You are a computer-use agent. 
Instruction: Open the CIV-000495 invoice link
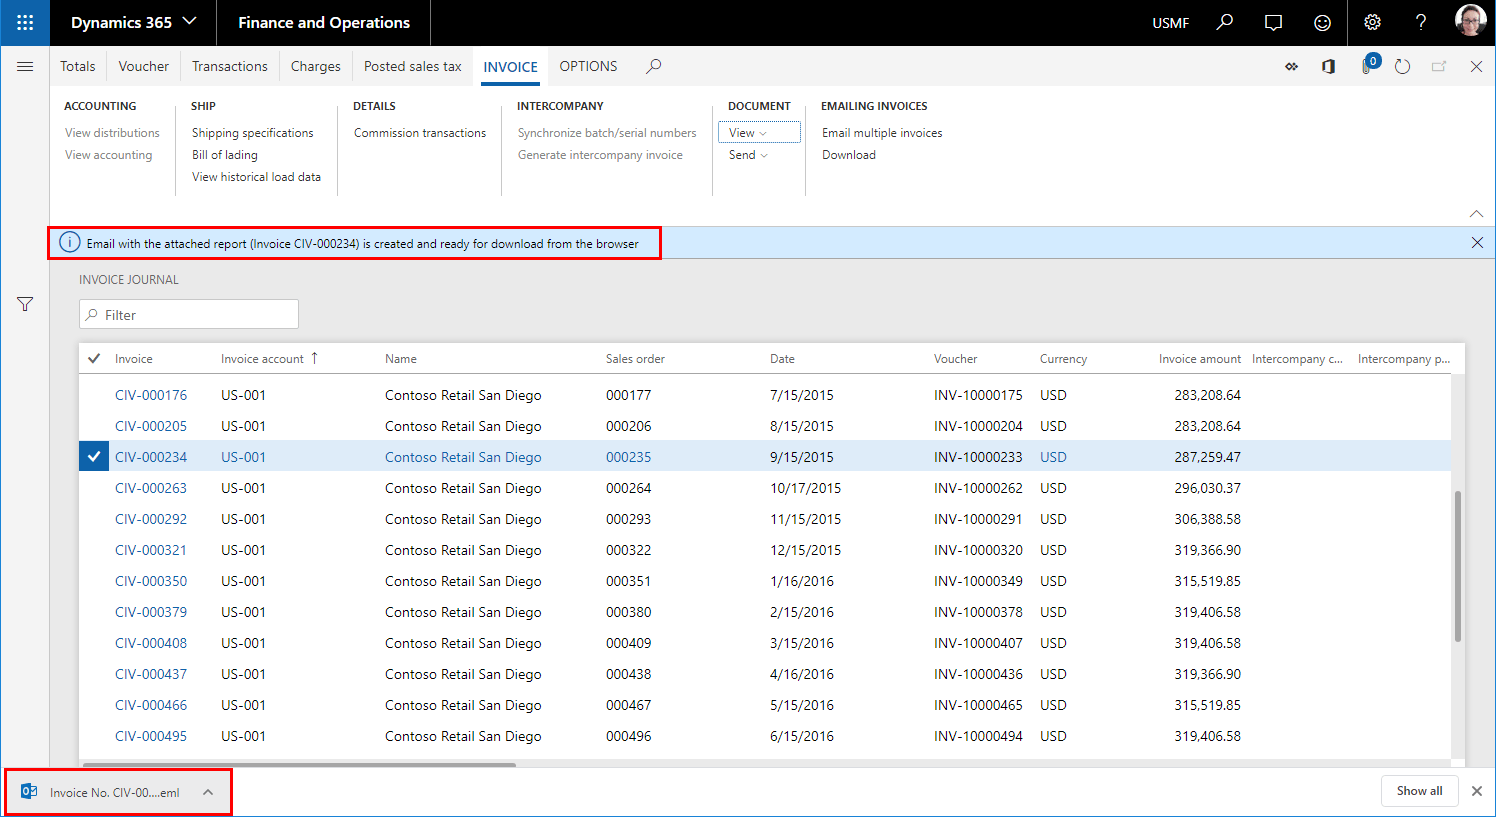pyautogui.click(x=151, y=736)
